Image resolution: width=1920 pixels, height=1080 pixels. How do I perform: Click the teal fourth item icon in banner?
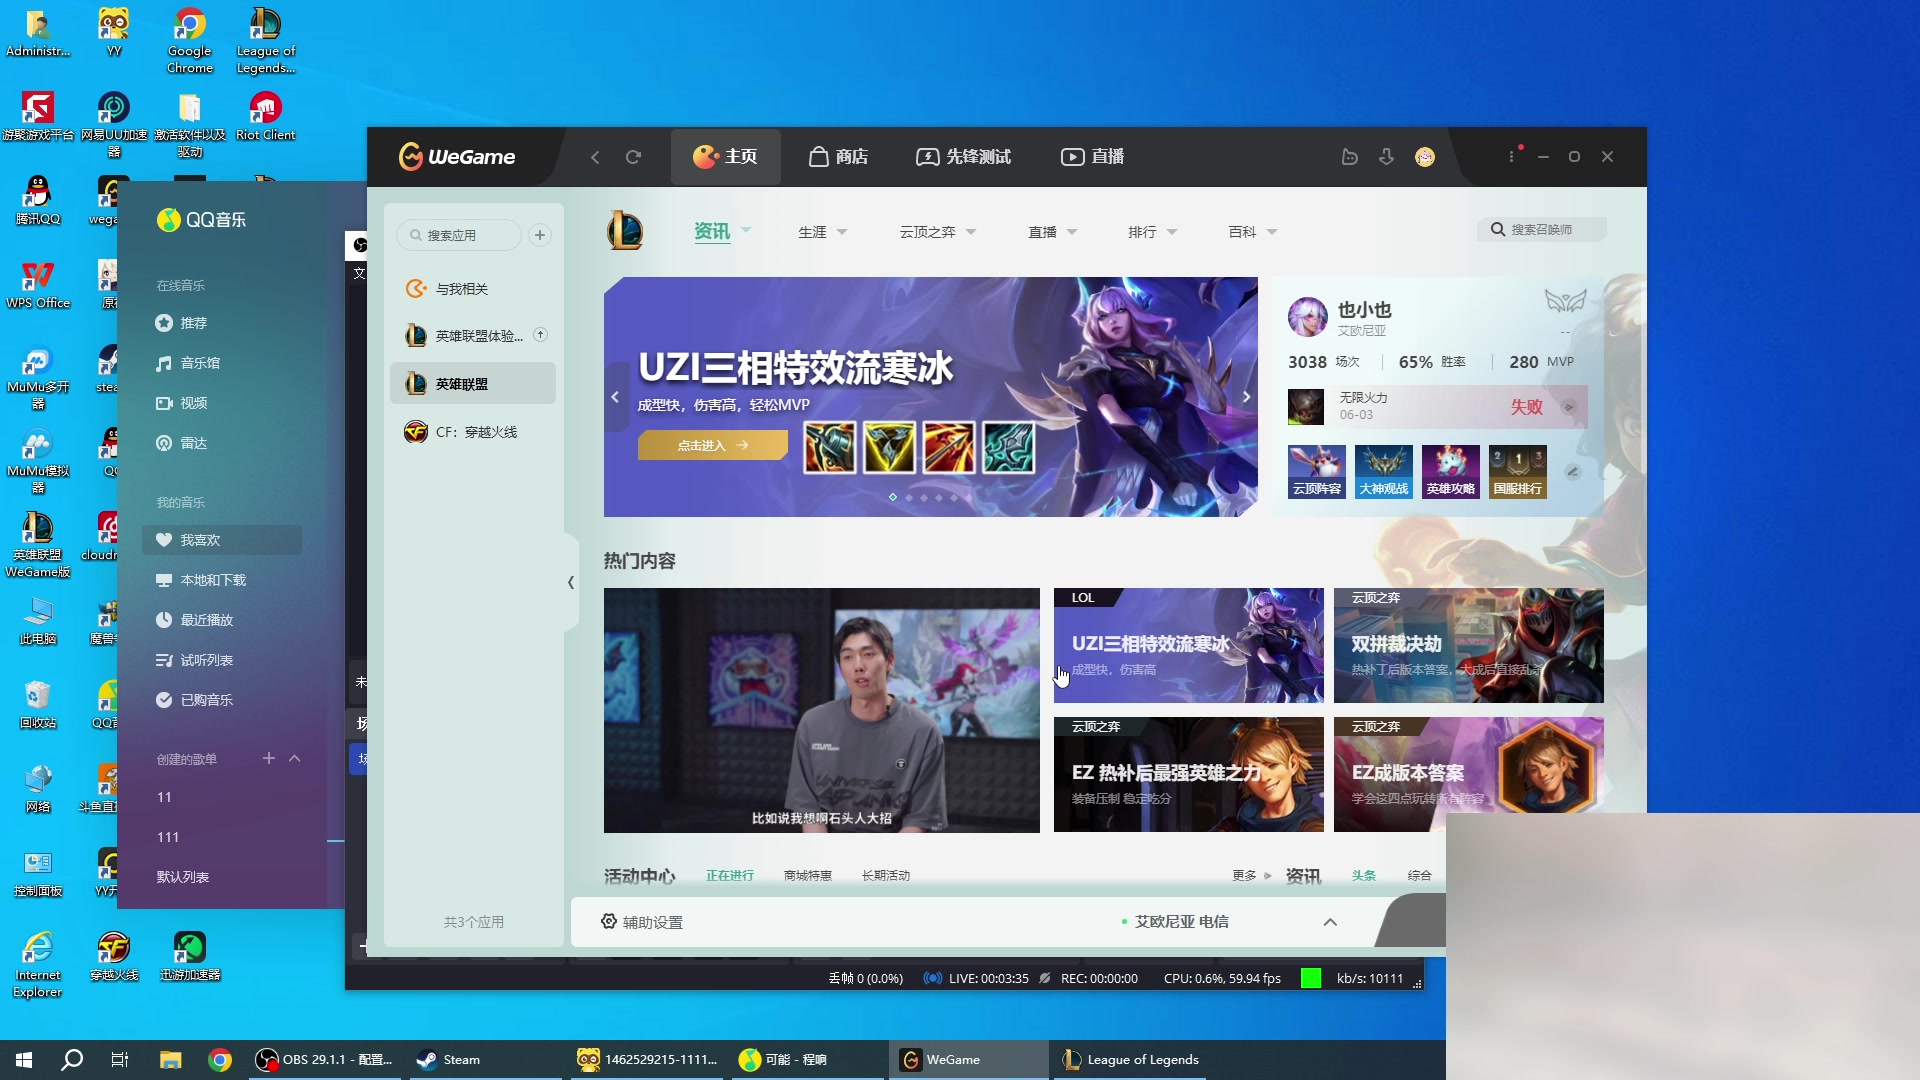(x=1009, y=447)
